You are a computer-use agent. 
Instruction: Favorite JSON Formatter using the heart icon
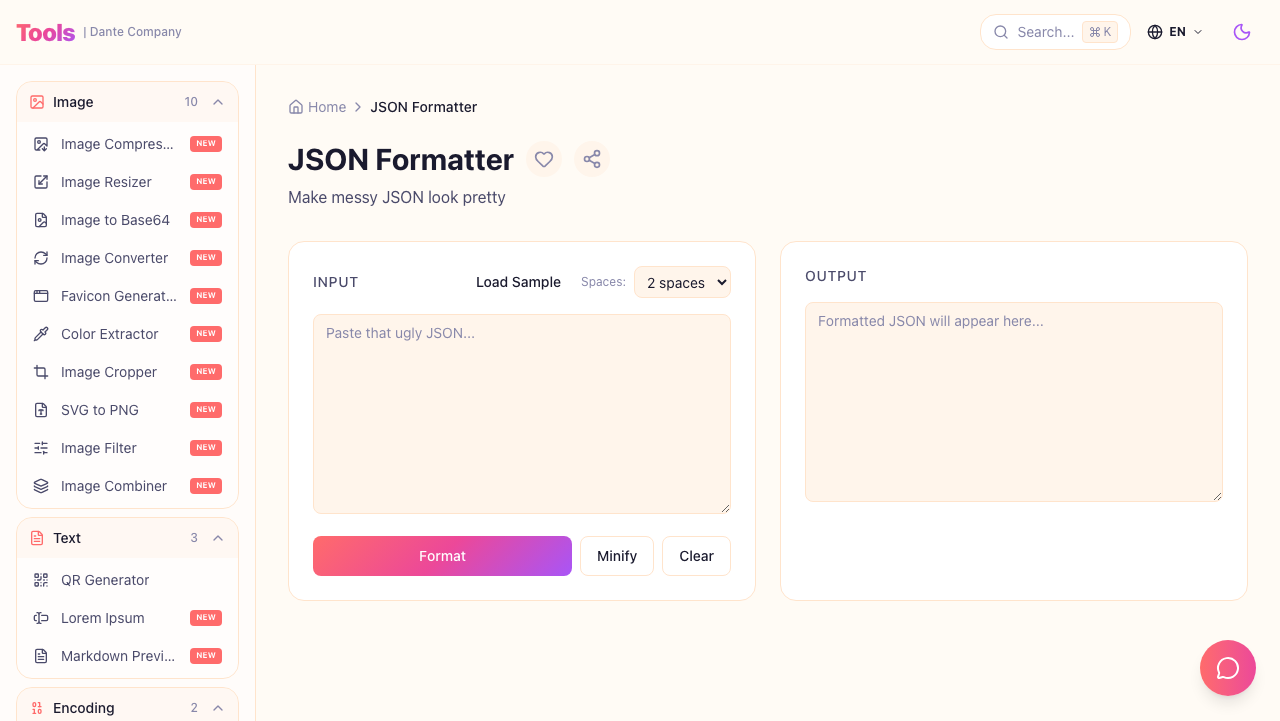(544, 159)
